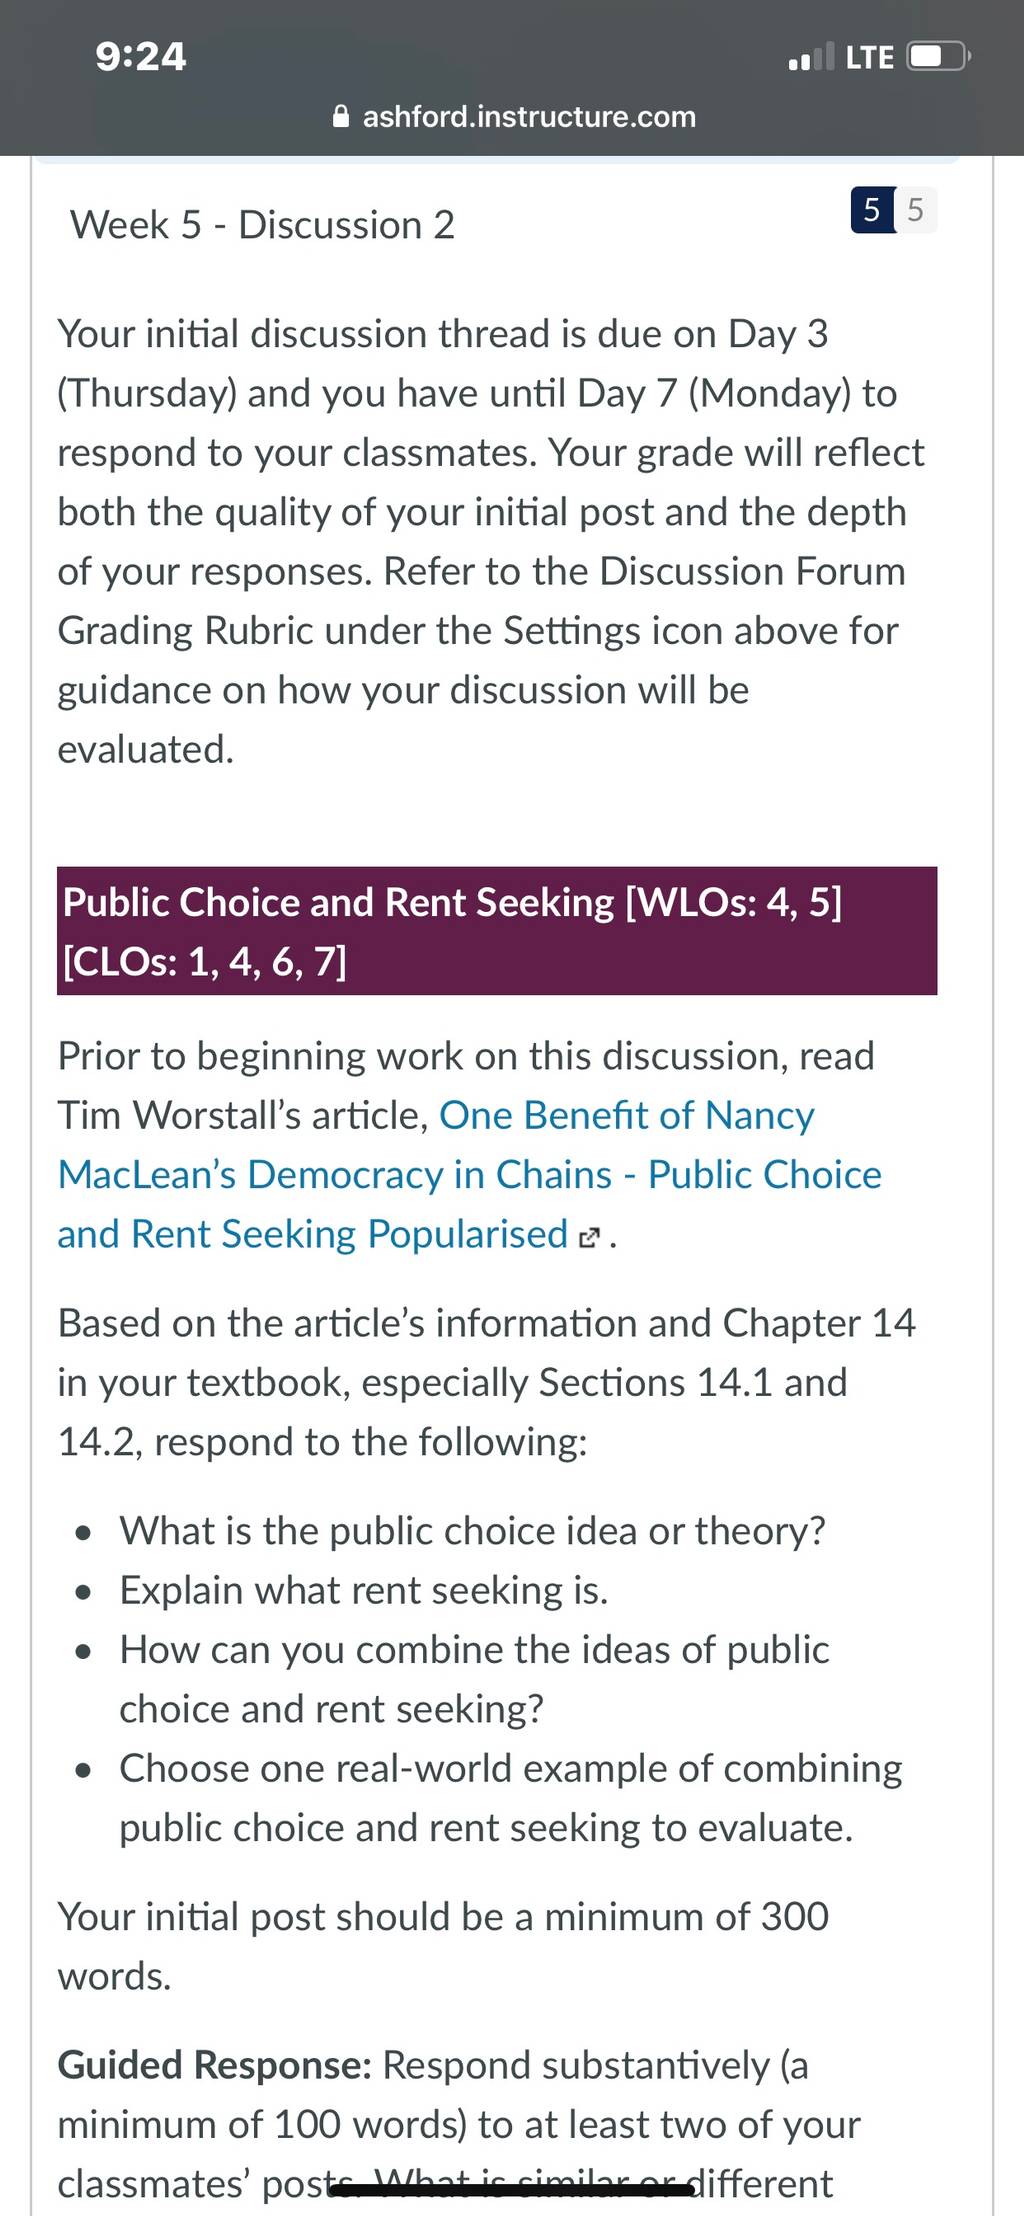
Task: Tap bullet Explain what rent seeking is
Action: (x=364, y=1590)
